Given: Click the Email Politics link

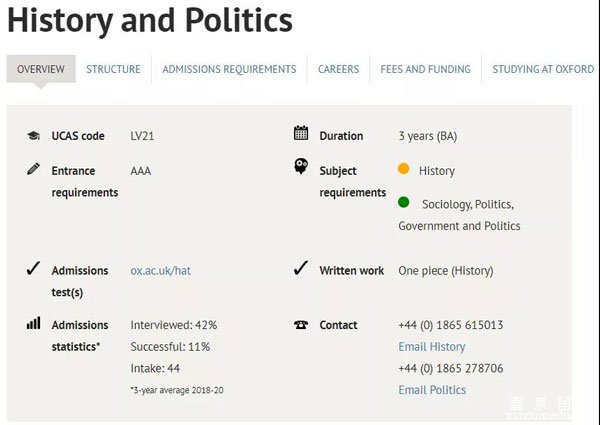Looking at the screenshot, I should coord(432,390).
